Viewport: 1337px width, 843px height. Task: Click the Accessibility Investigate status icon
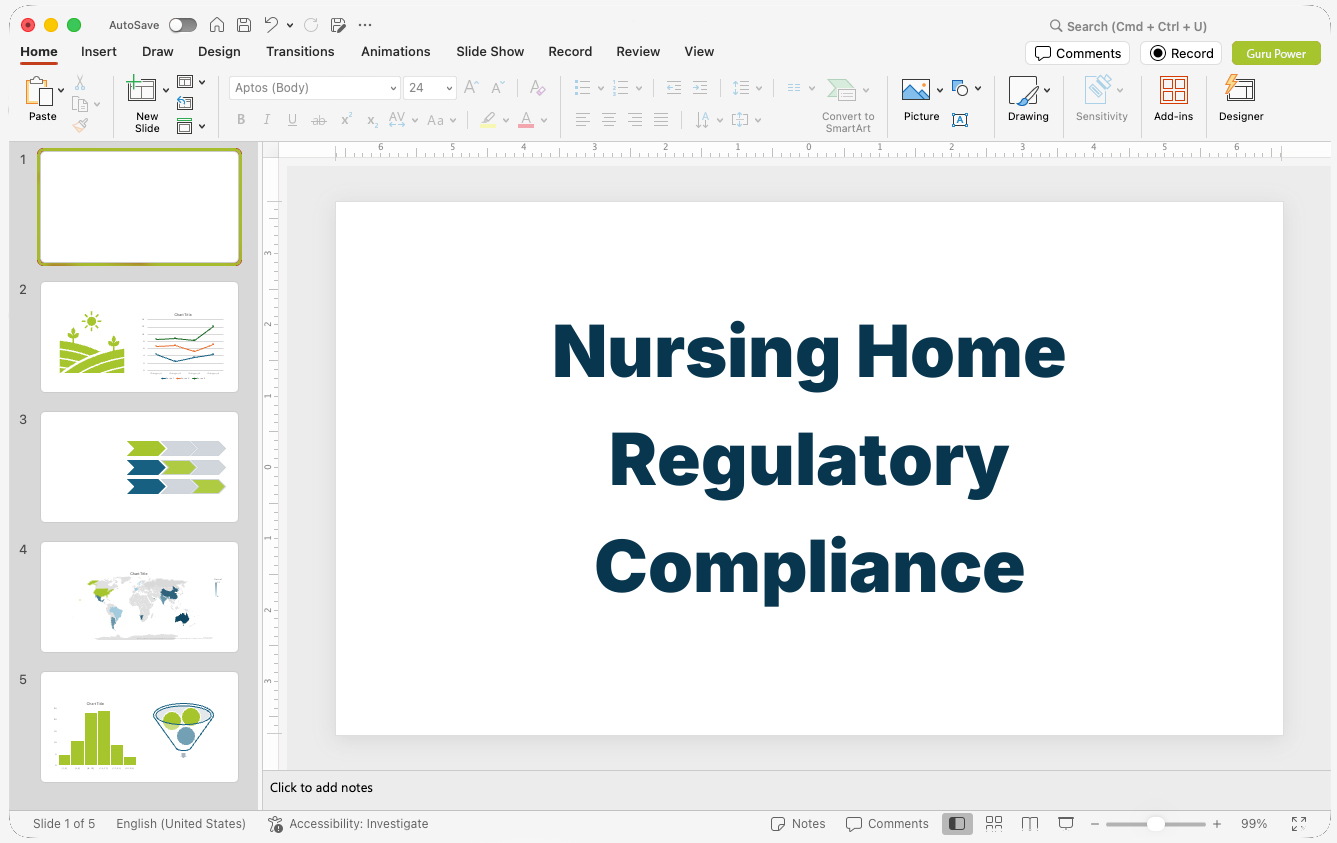276,824
